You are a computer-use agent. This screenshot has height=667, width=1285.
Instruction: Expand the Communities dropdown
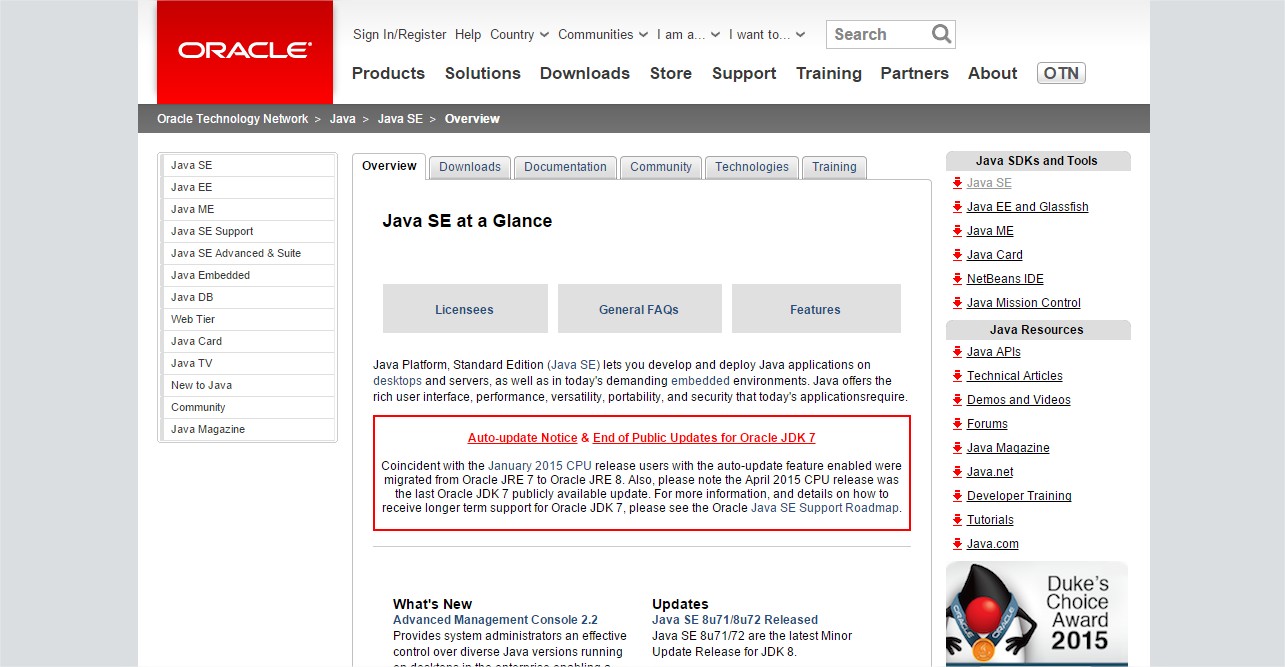pos(603,34)
